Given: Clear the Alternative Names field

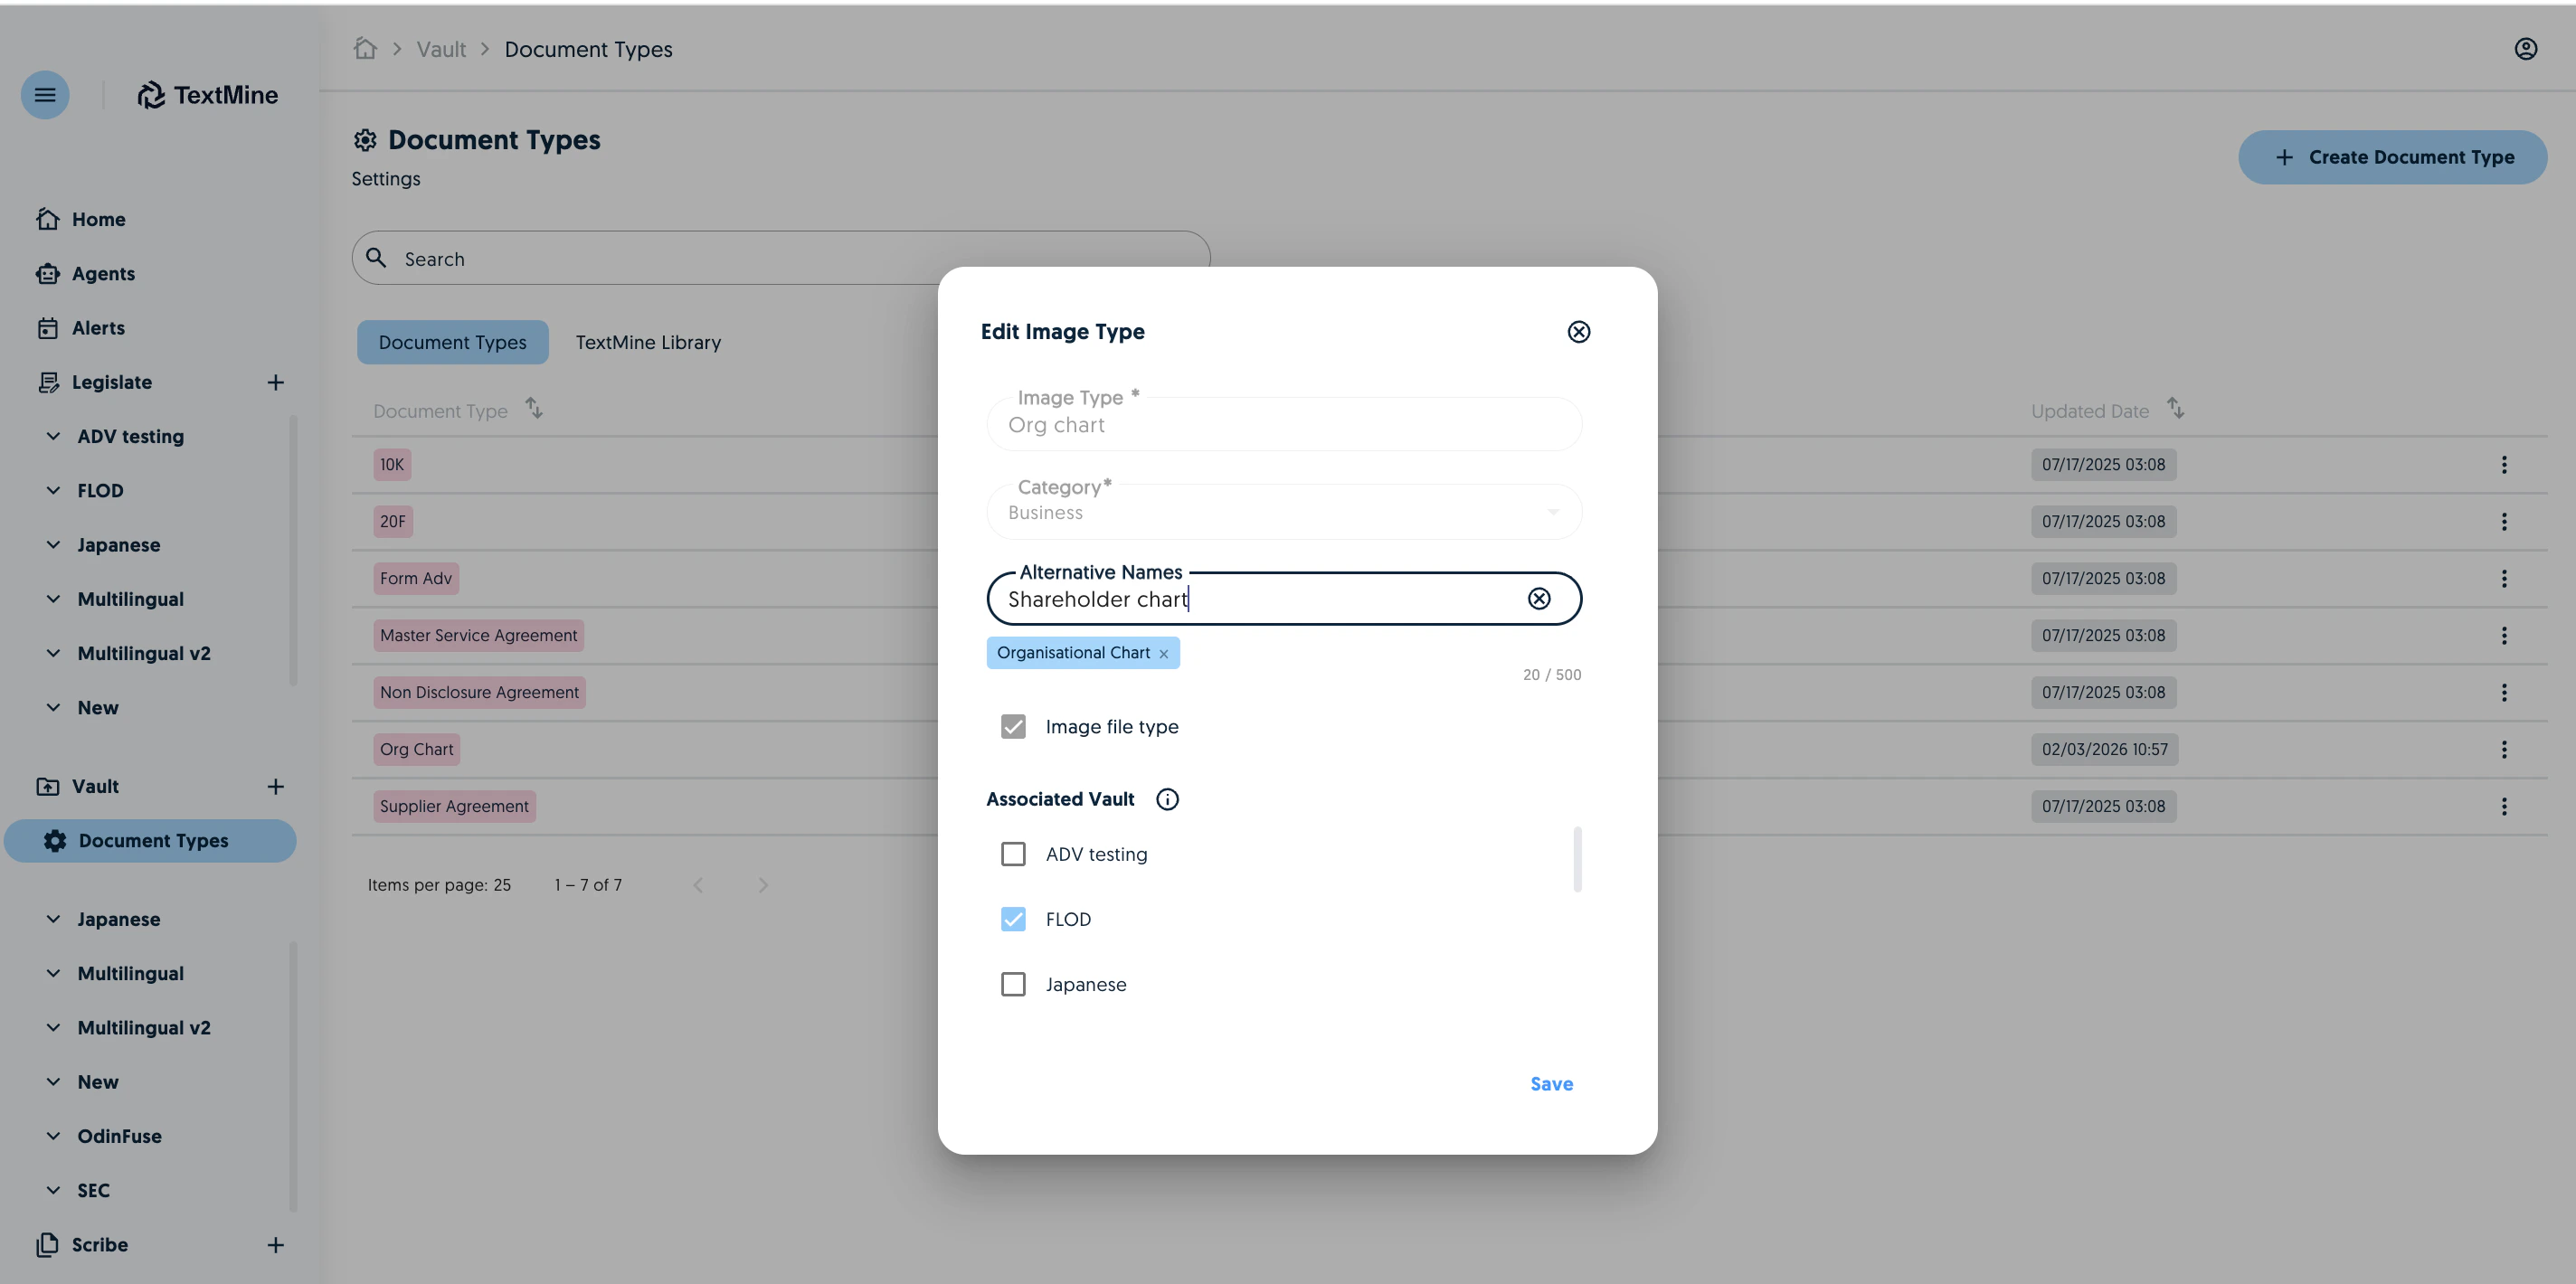Looking at the screenshot, I should (1538, 598).
